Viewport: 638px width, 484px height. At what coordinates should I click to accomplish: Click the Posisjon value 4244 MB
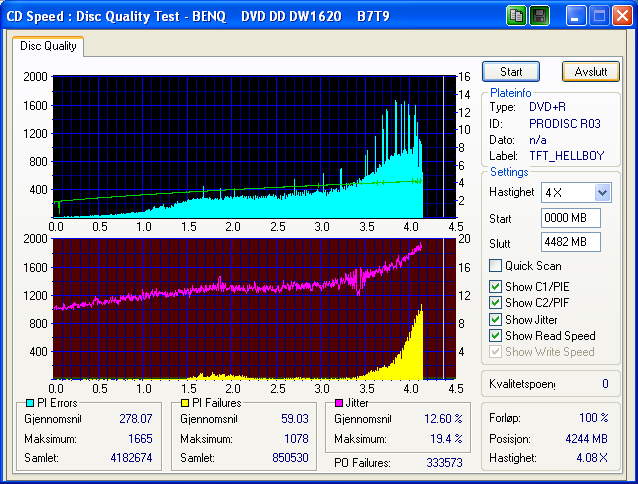point(586,438)
